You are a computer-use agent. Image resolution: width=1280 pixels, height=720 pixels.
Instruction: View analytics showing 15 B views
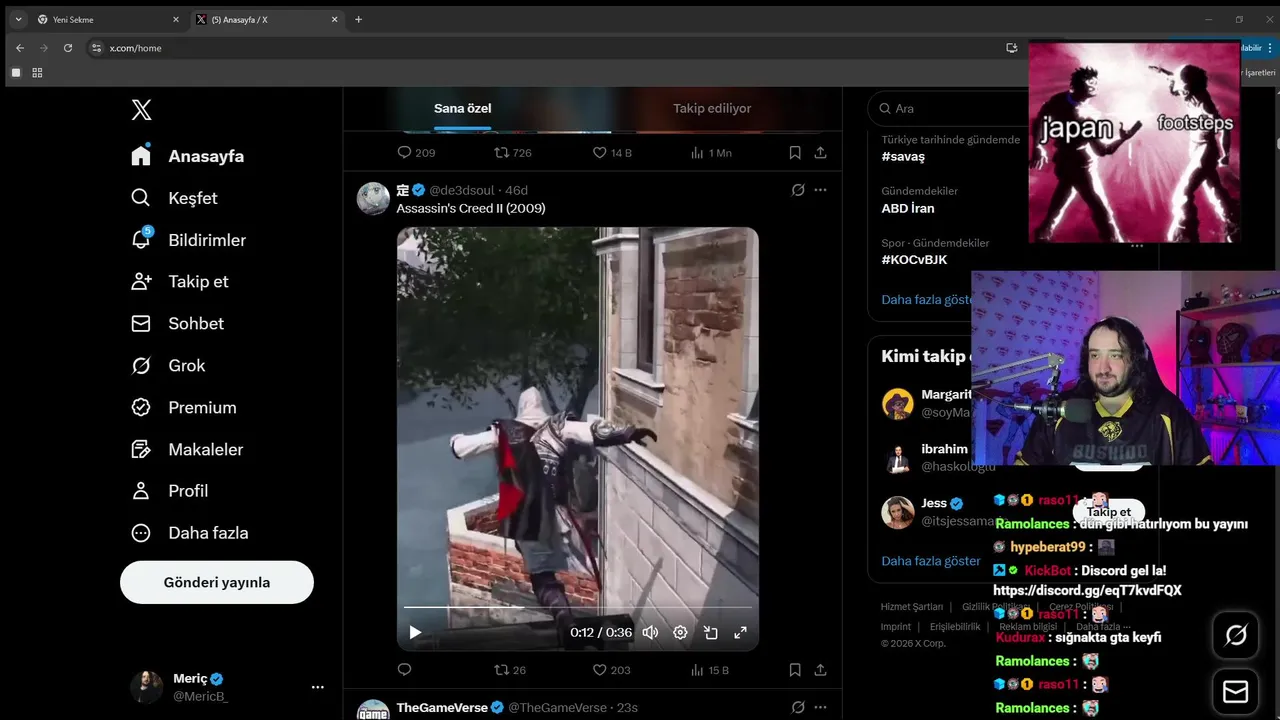710,670
